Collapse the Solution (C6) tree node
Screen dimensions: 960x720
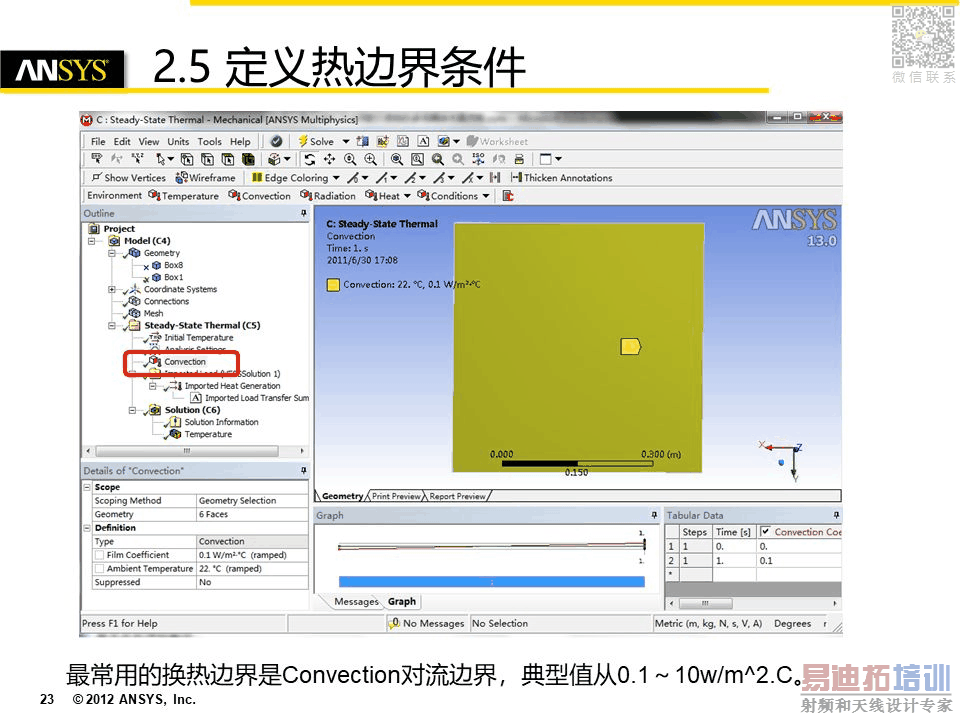(132, 410)
